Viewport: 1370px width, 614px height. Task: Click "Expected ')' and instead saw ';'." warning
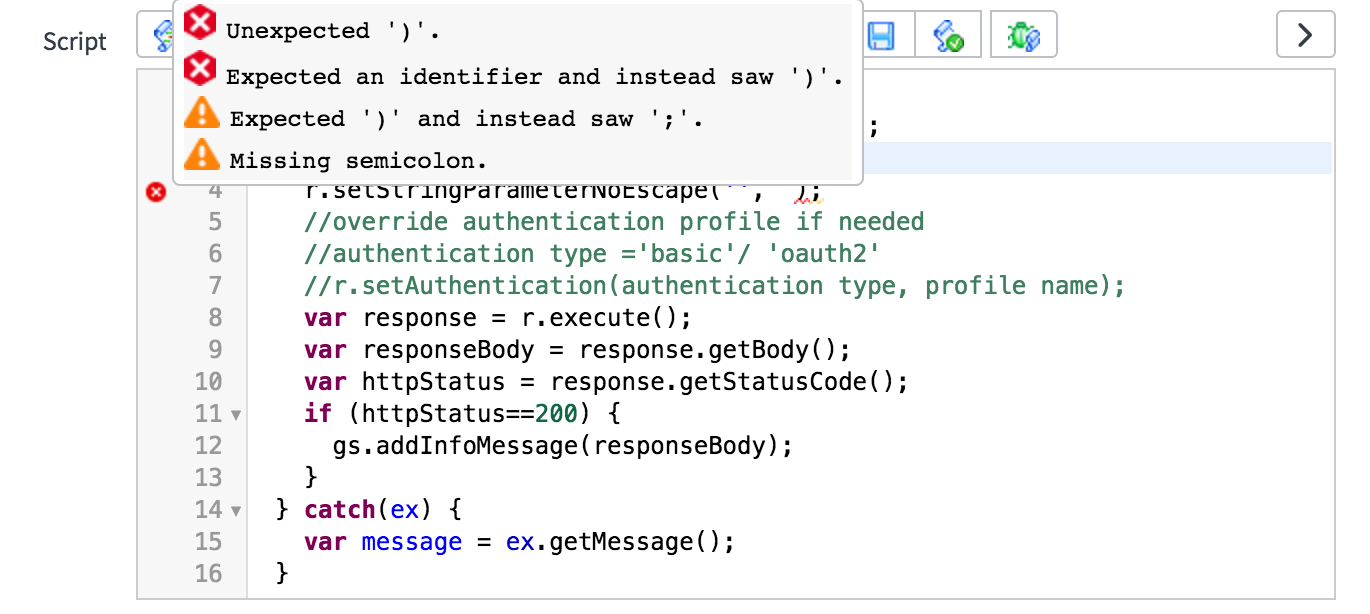[467, 119]
